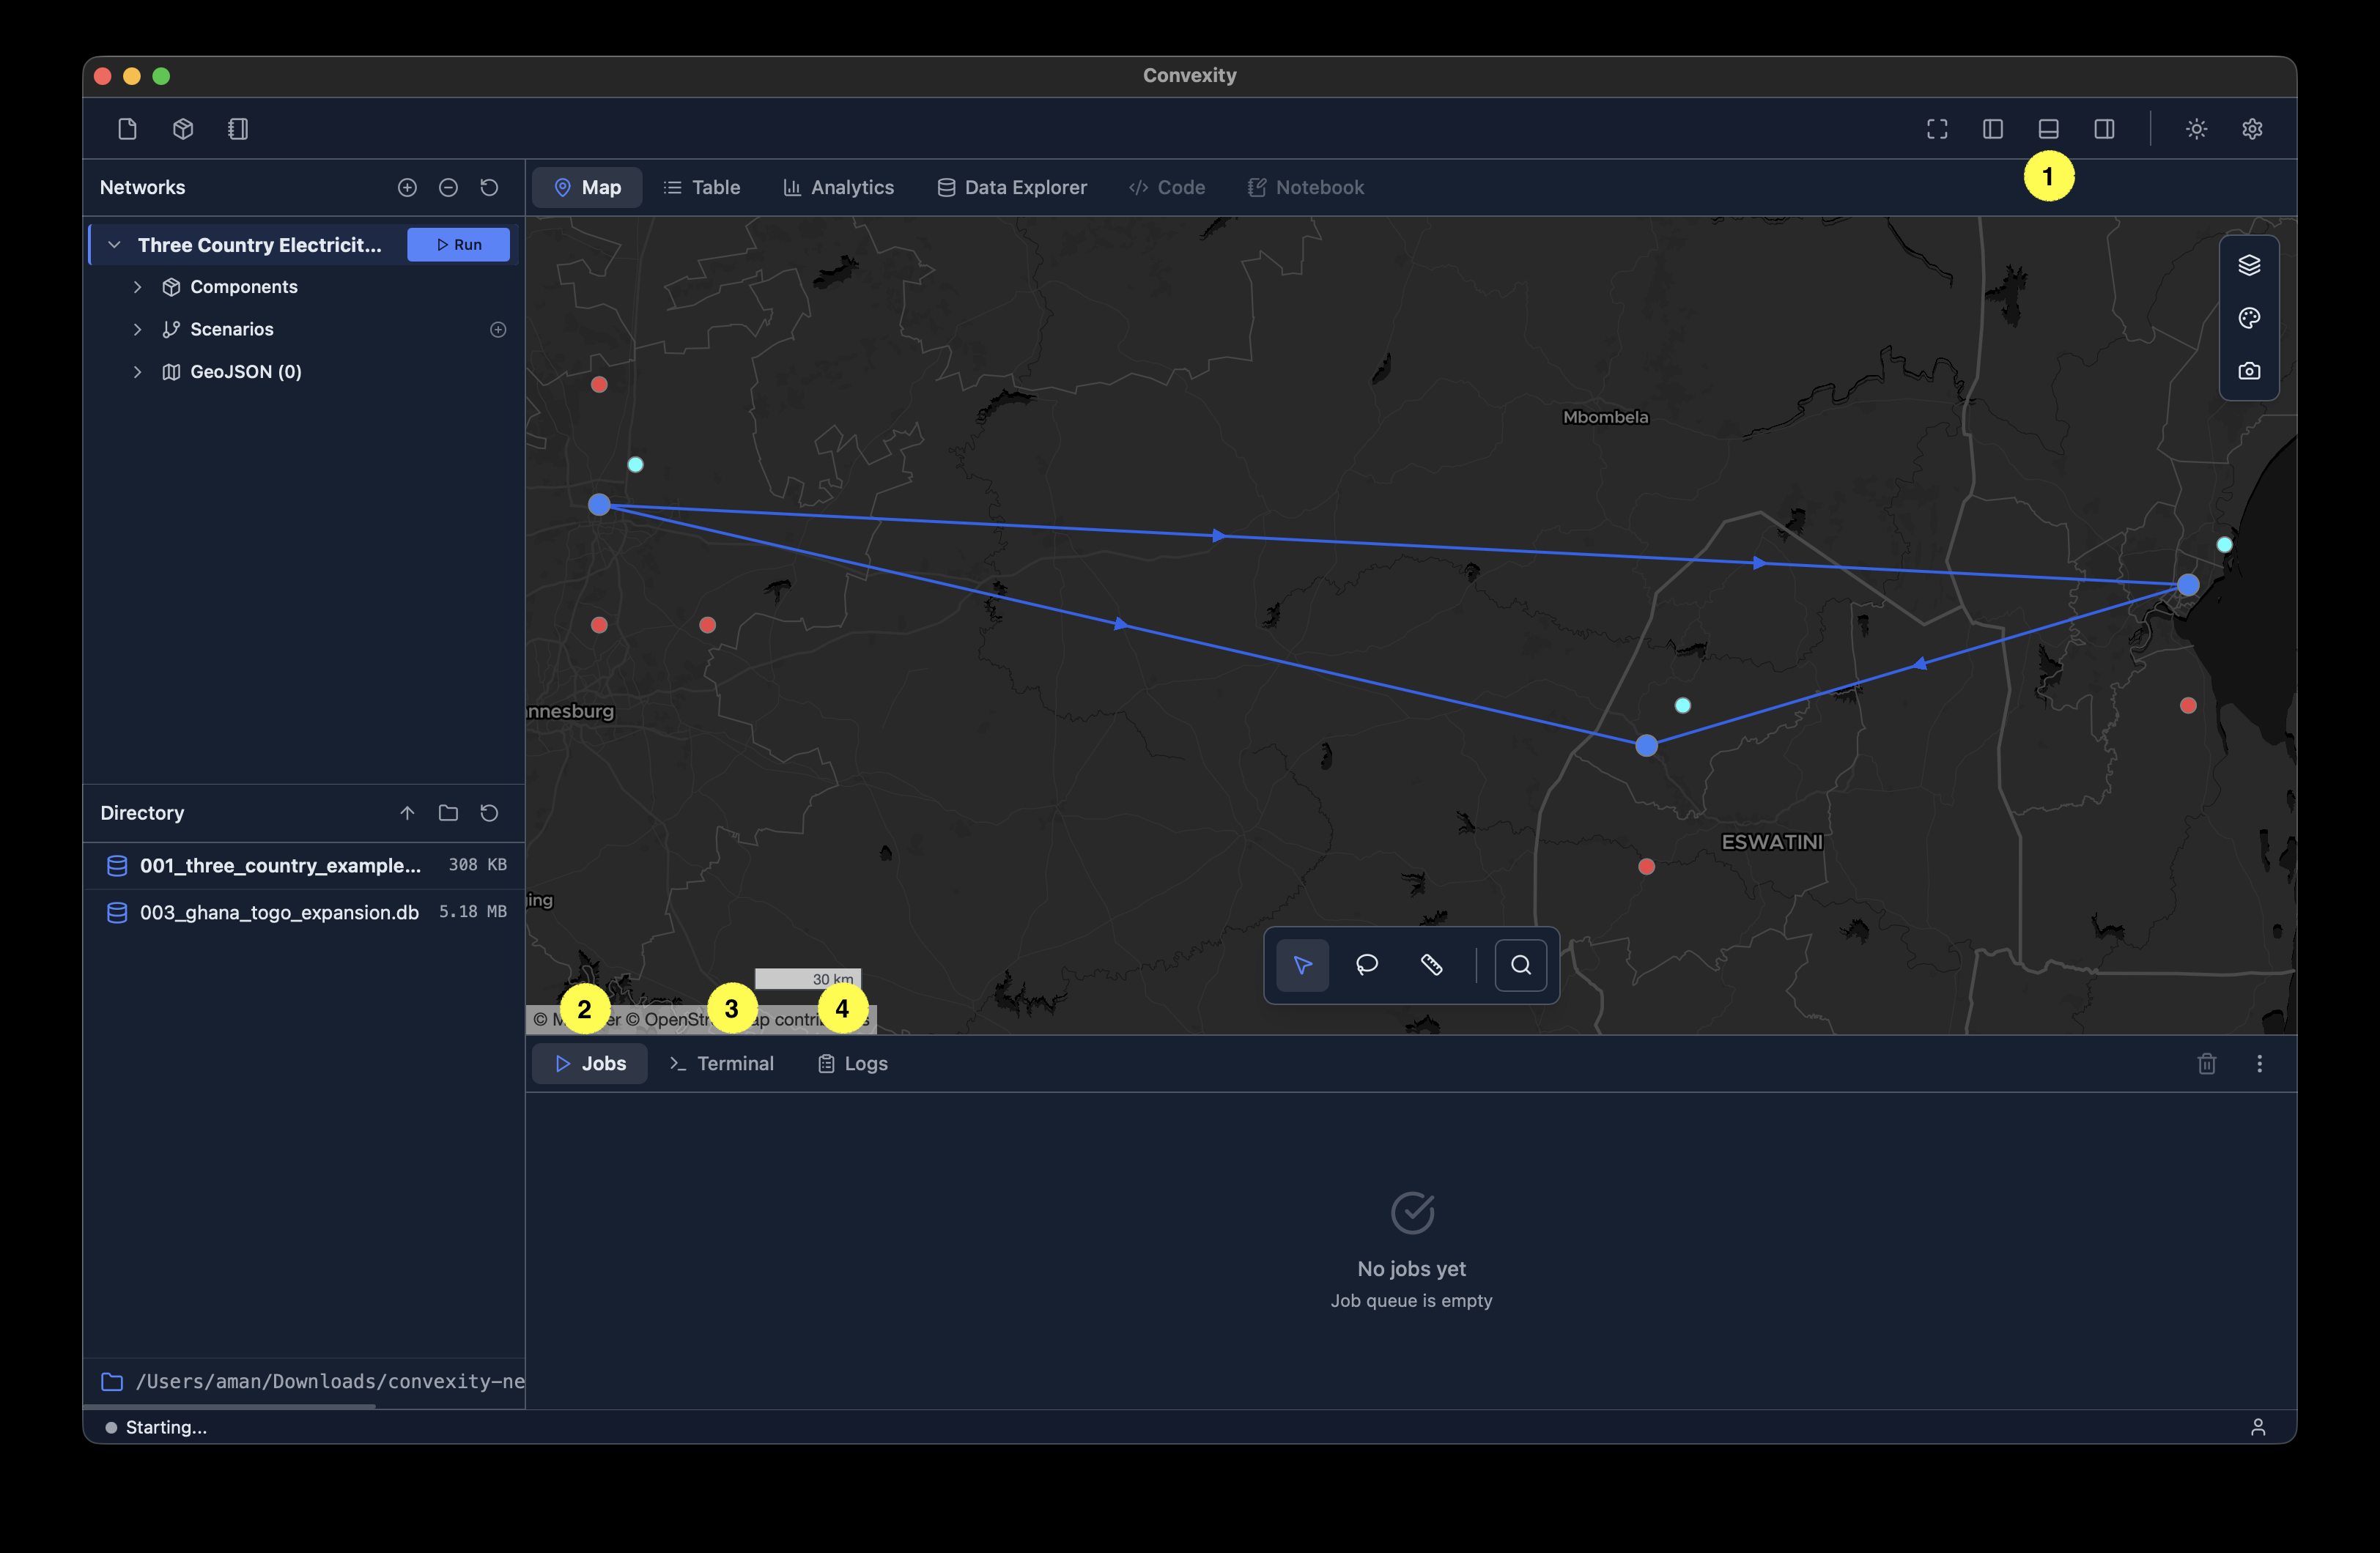The height and width of the screenshot is (1553, 2380).
Task: Activate the ruler measure tool
Action: (1431, 964)
